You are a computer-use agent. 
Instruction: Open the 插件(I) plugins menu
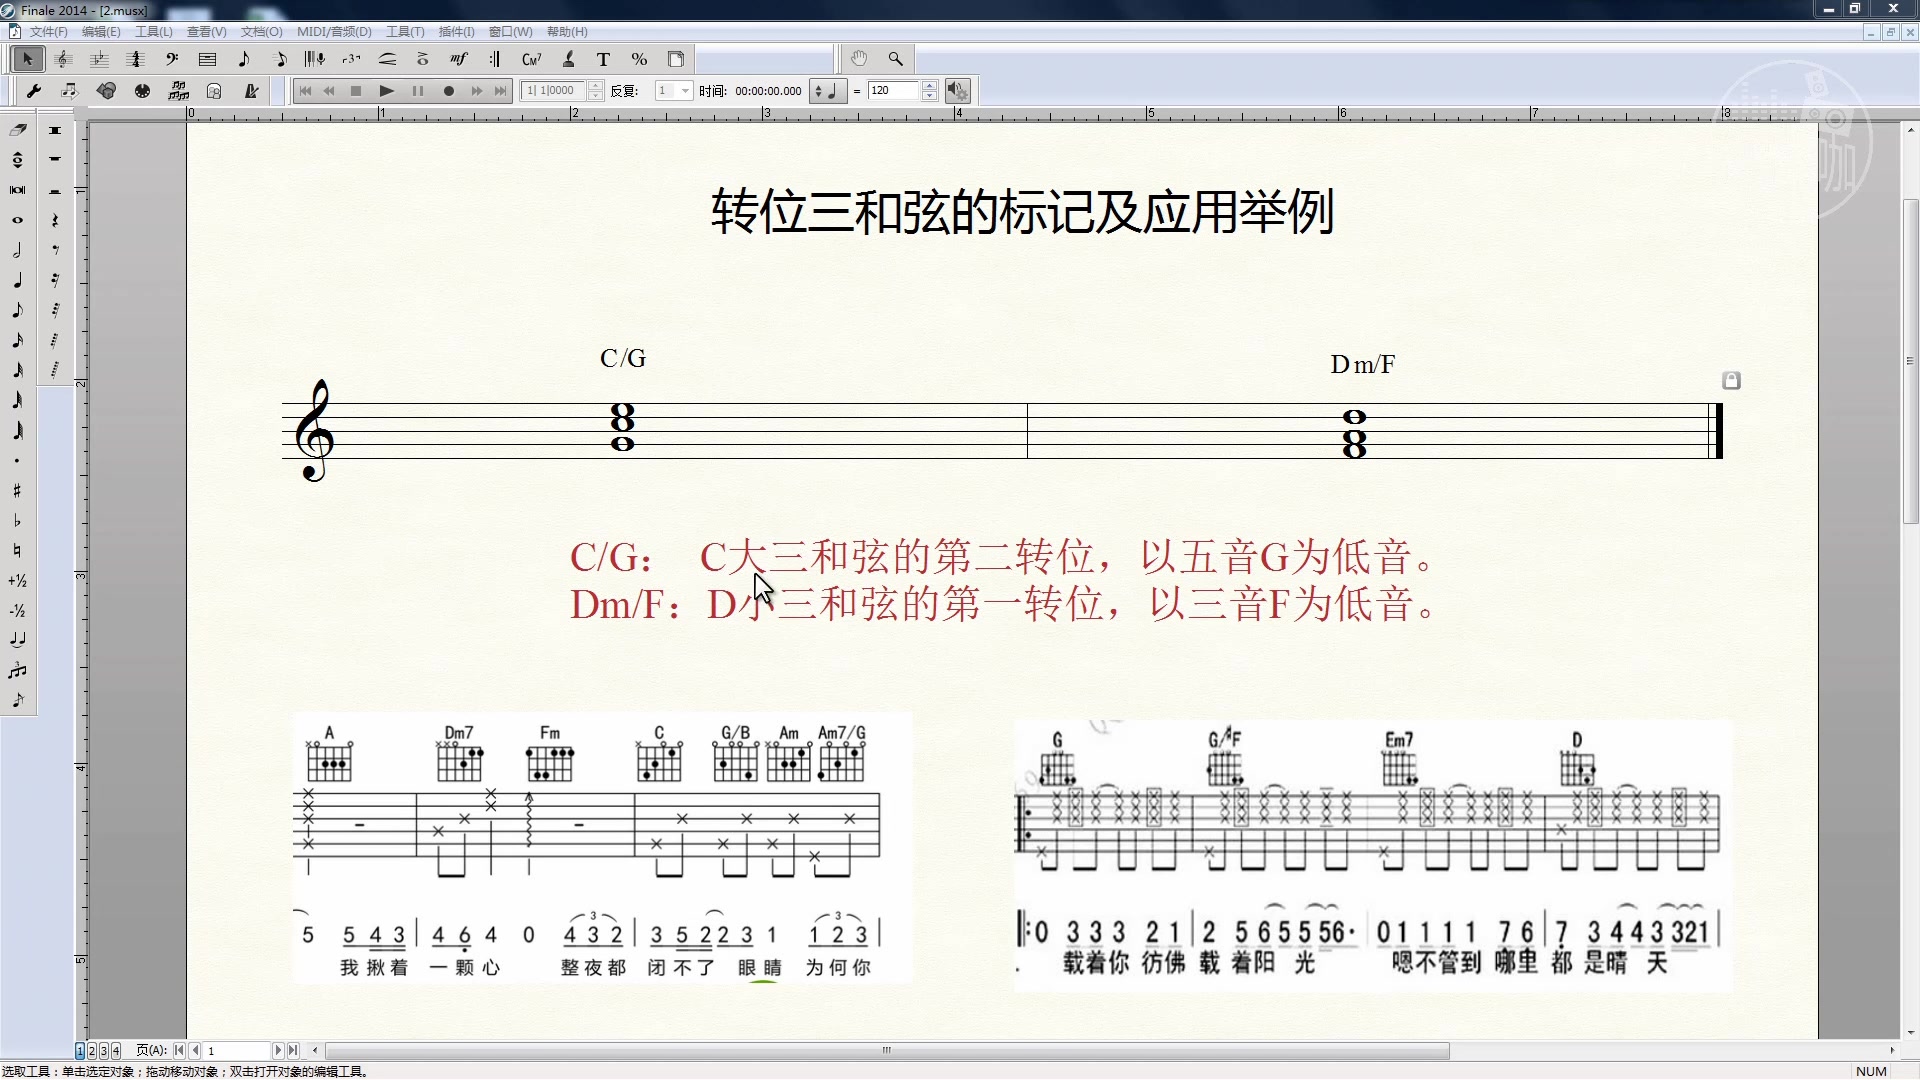pyautogui.click(x=456, y=32)
